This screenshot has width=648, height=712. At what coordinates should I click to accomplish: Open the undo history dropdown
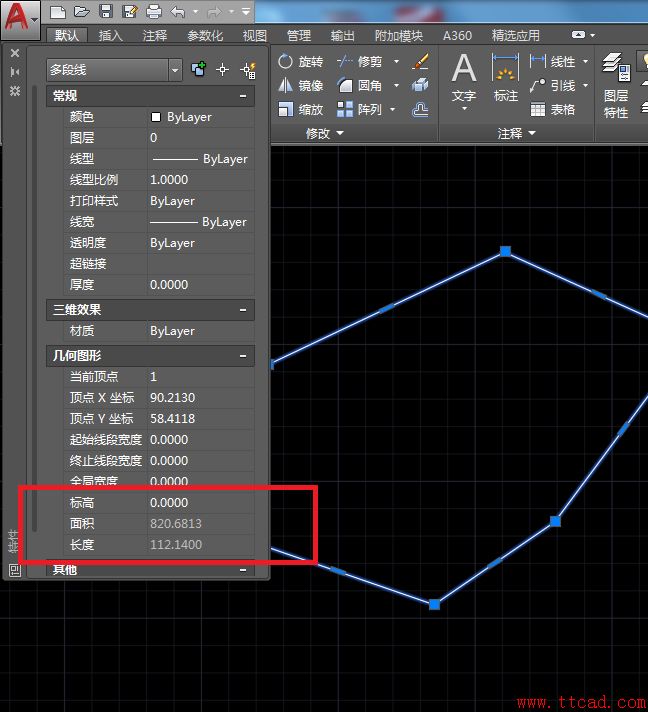click(x=196, y=12)
